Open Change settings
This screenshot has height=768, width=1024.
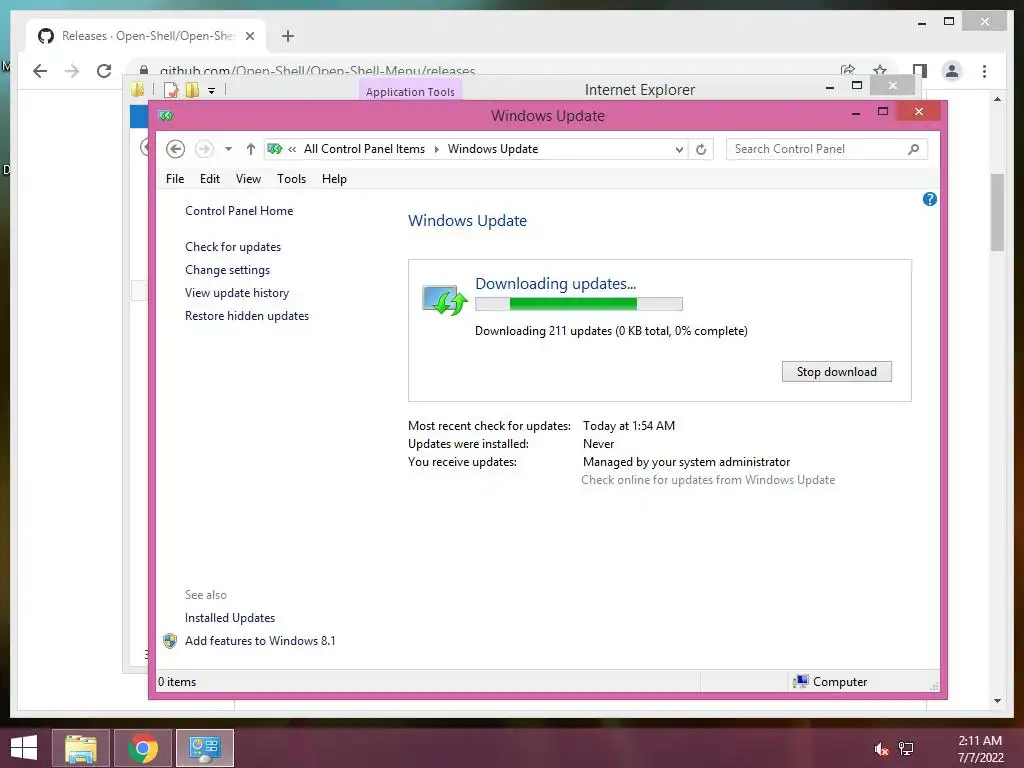227,270
